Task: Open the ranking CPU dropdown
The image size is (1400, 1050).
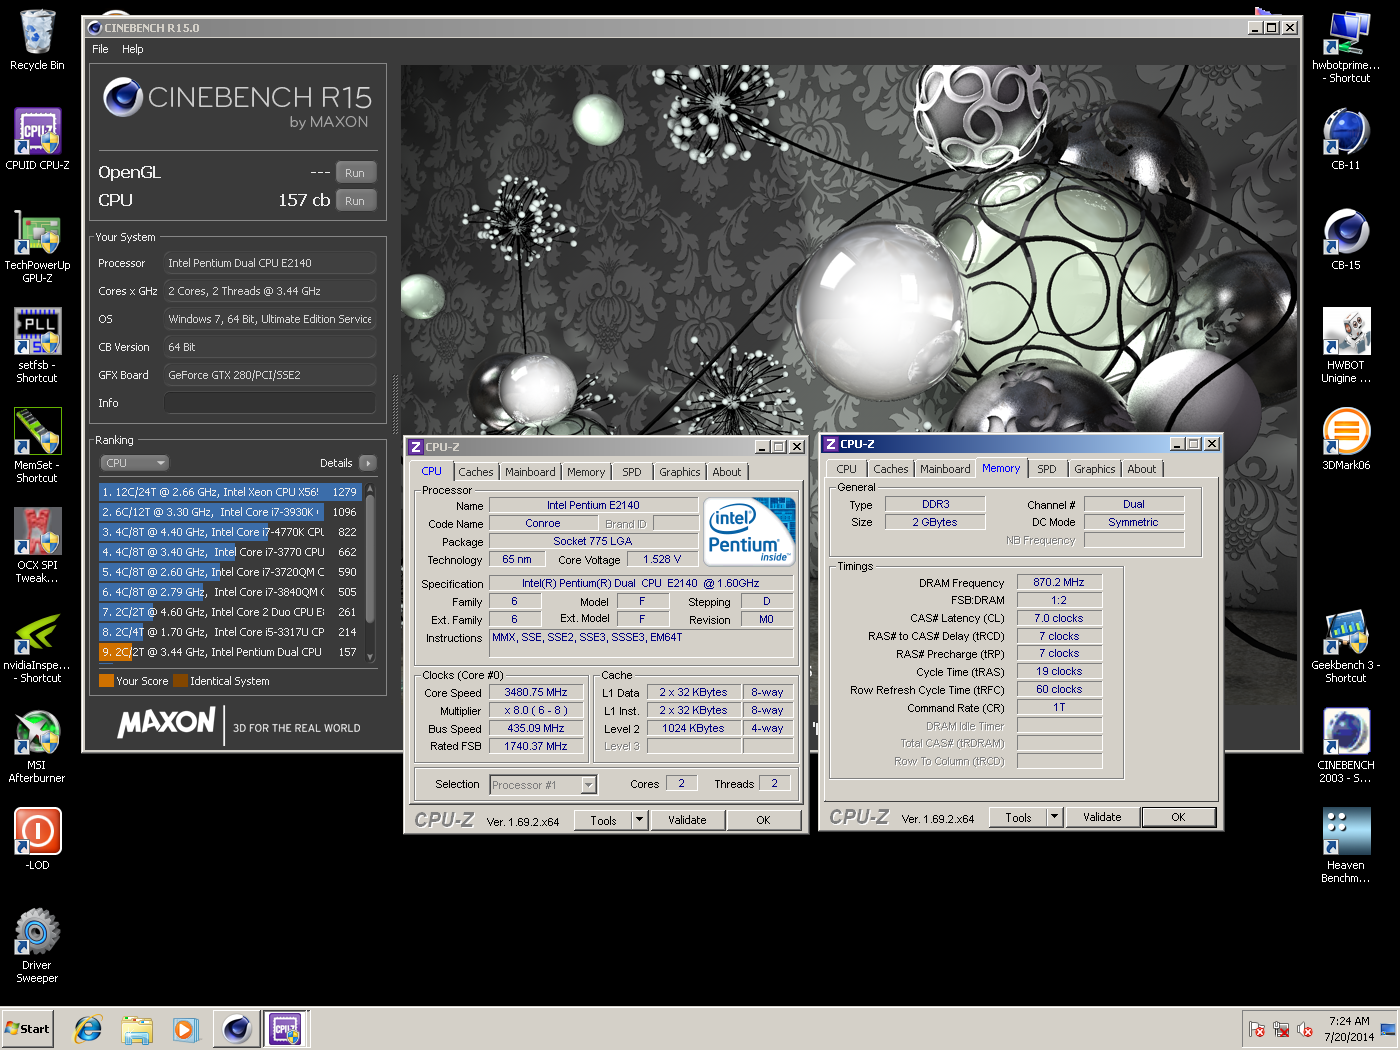Action: tap(135, 463)
